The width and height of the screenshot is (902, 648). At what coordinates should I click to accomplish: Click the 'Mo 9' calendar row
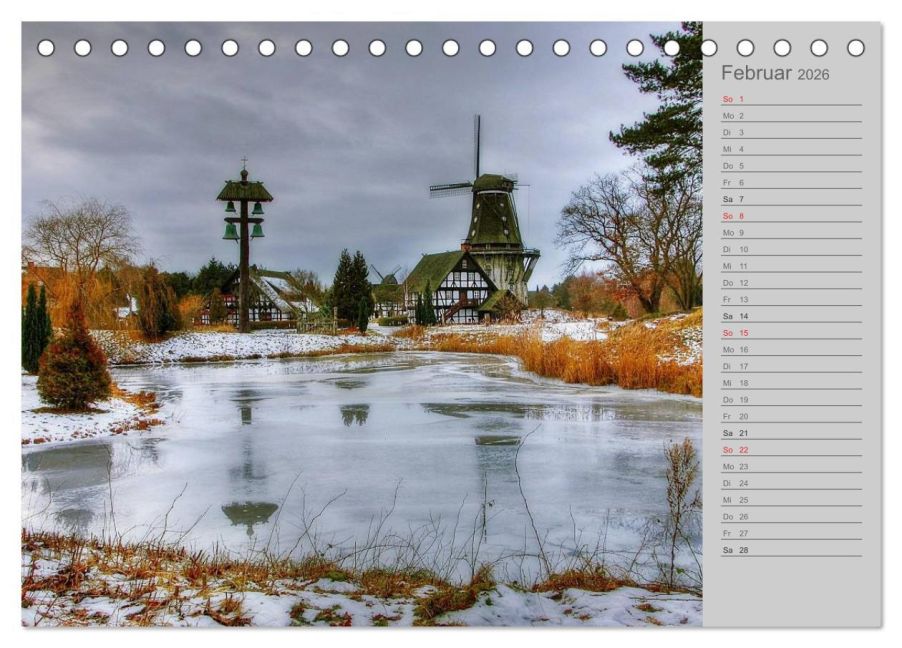pos(792,232)
